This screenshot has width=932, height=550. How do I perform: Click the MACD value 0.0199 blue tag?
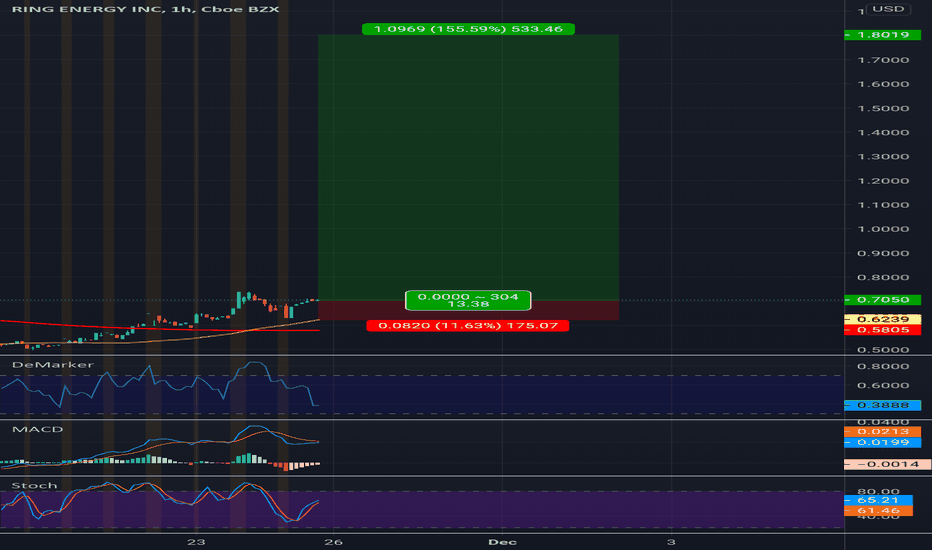tap(882, 442)
